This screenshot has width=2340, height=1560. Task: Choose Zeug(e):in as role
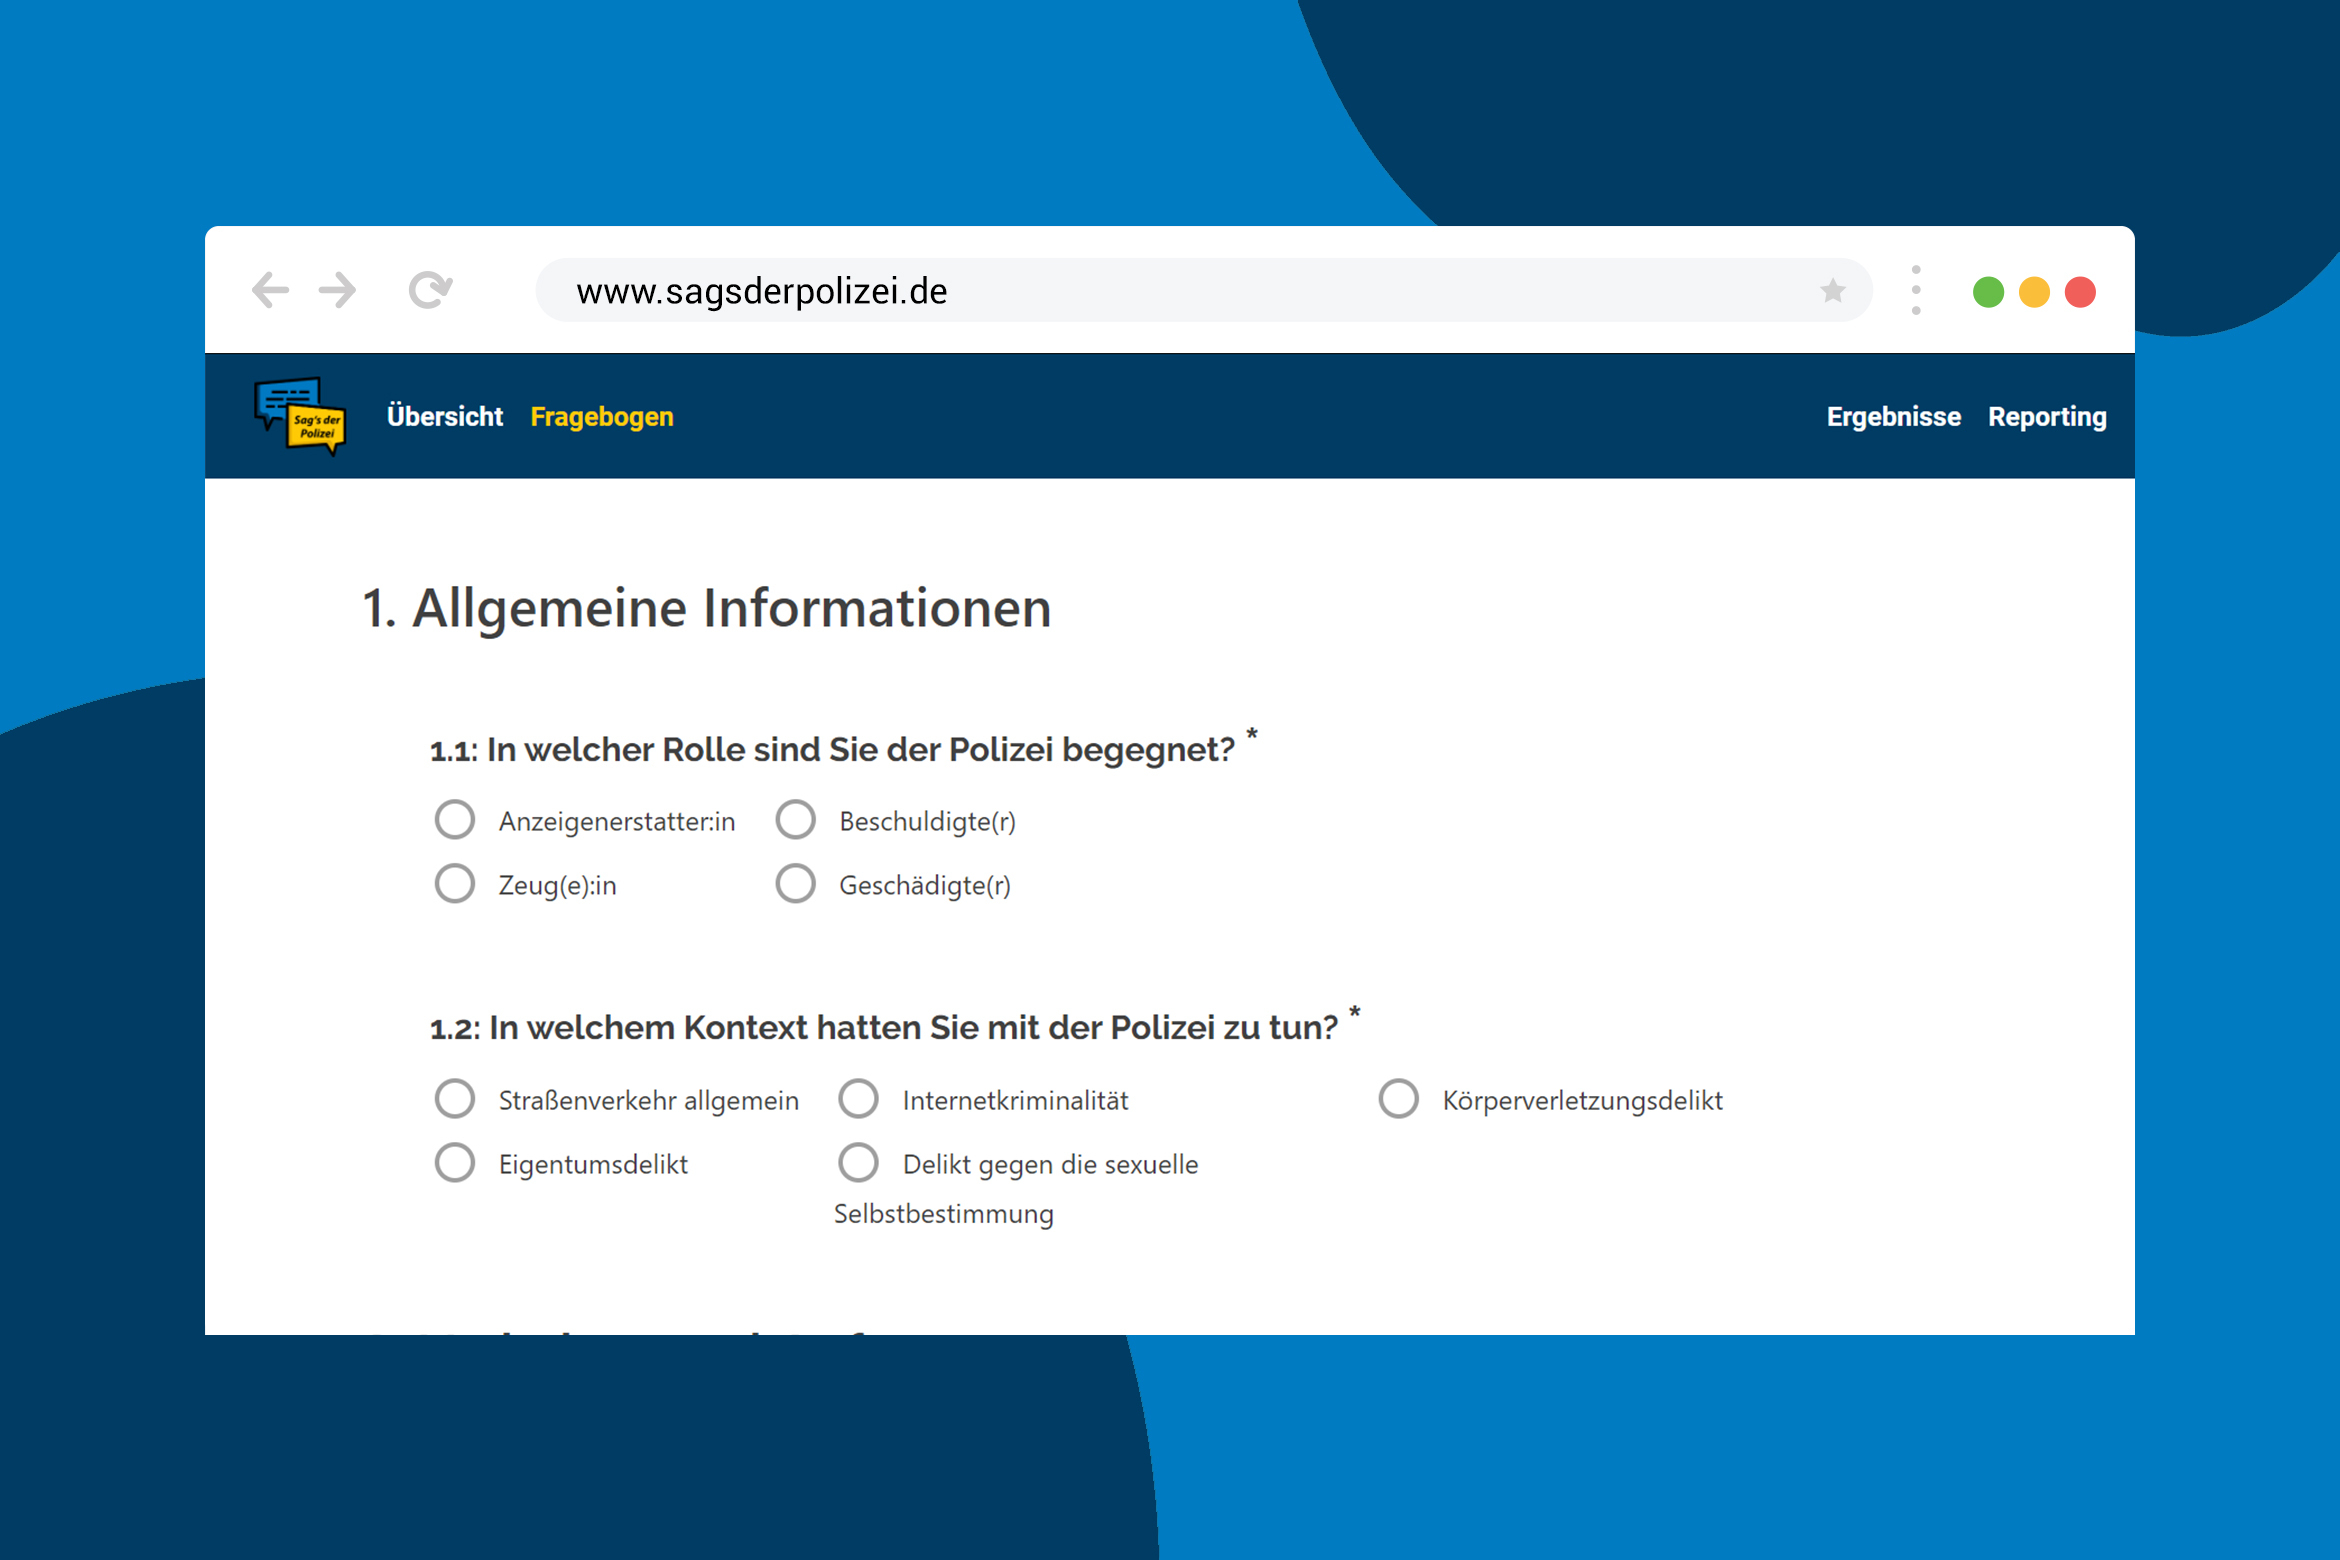(x=455, y=884)
